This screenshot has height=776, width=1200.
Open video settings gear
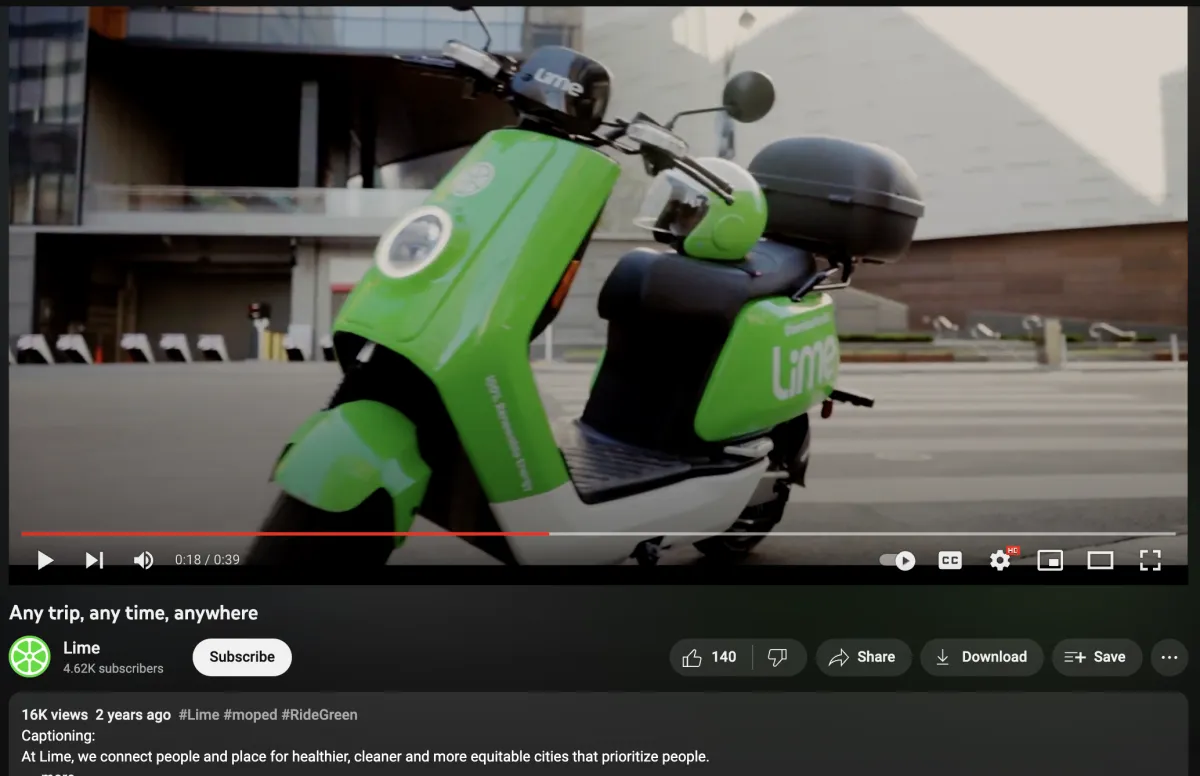pyautogui.click(x=1001, y=560)
